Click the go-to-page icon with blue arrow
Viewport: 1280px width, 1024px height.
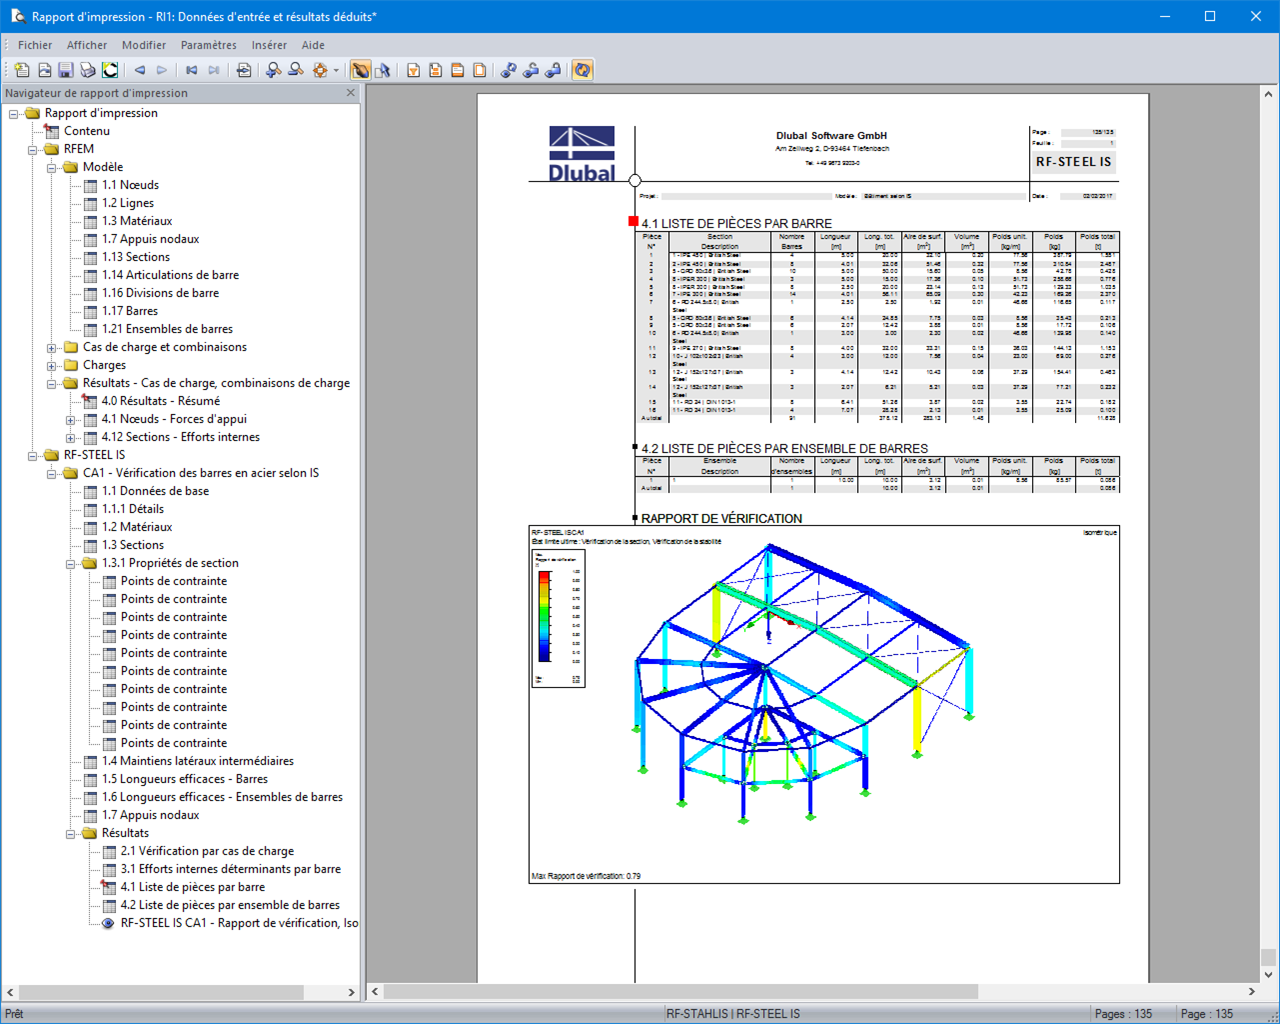click(244, 70)
